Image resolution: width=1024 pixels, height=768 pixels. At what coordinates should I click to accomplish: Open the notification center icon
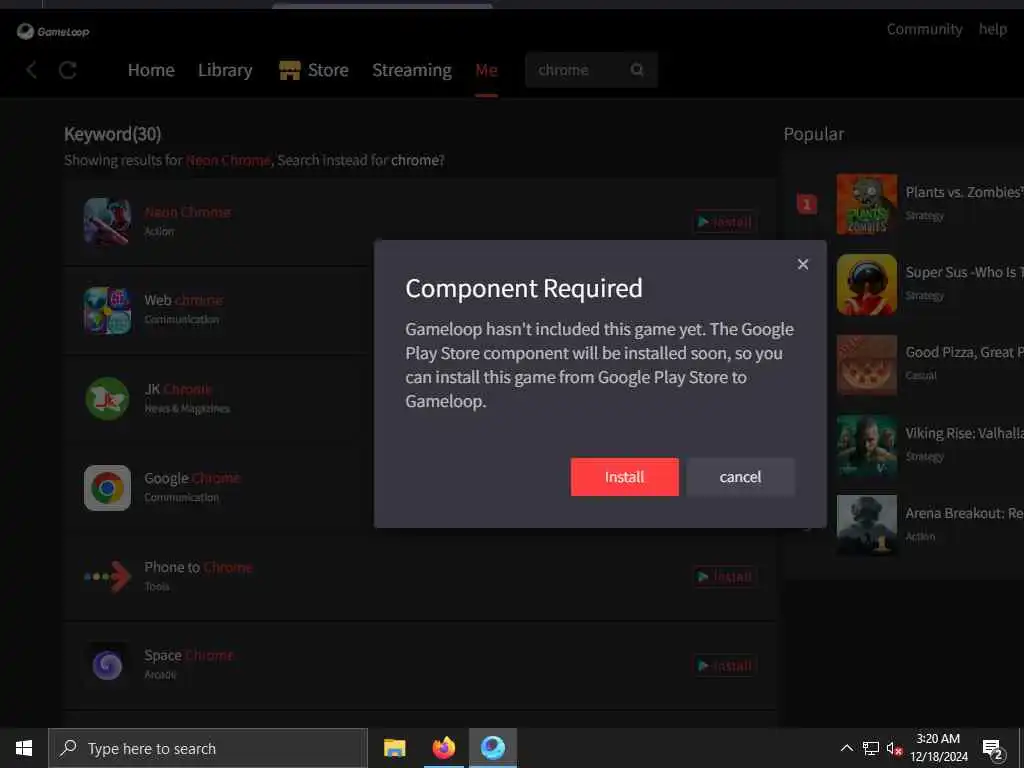993,749
